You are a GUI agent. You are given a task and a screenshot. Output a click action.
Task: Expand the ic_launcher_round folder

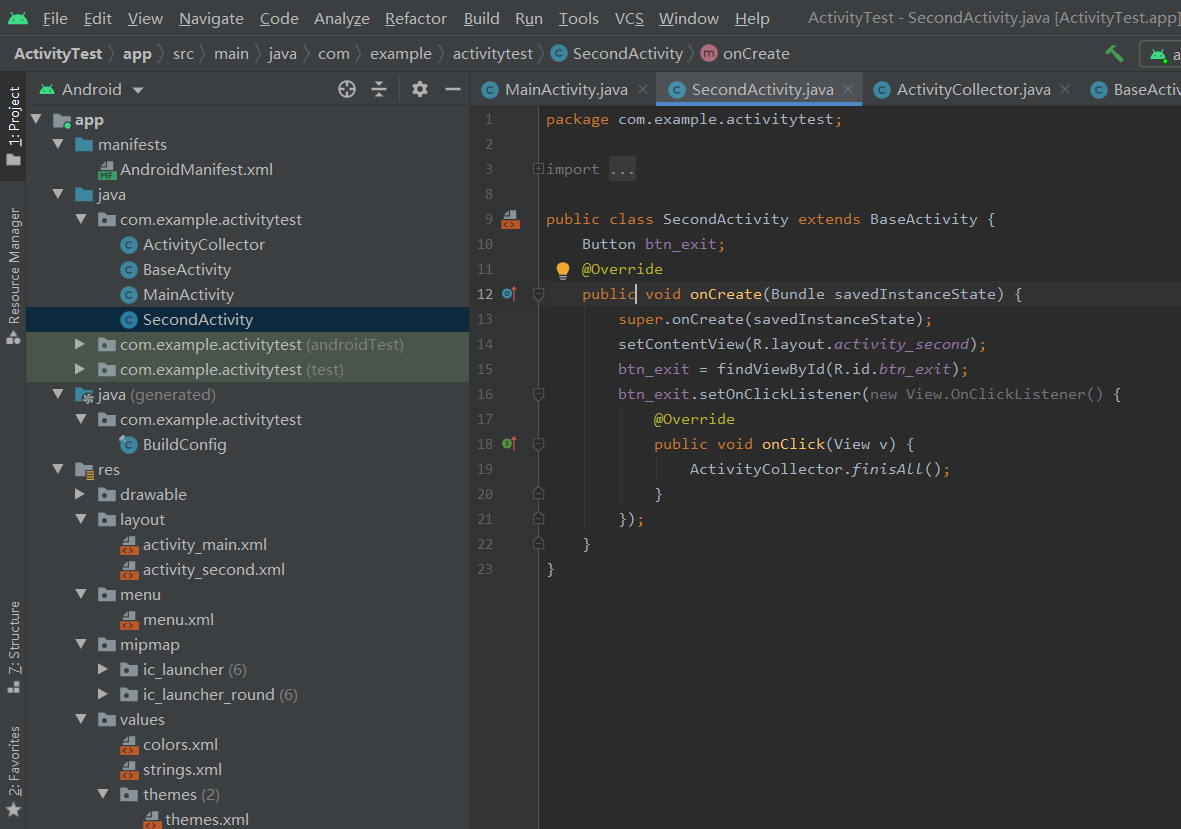click(x=102, y=693)
